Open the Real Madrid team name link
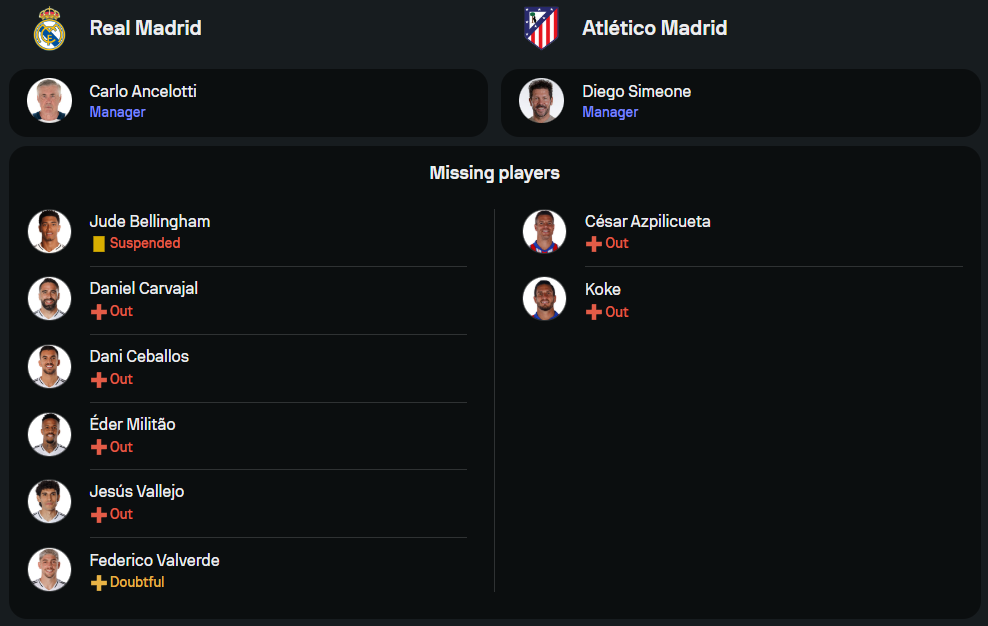Image resolution: width=988 pixels, height=626 pixels. tap(145, 28)
